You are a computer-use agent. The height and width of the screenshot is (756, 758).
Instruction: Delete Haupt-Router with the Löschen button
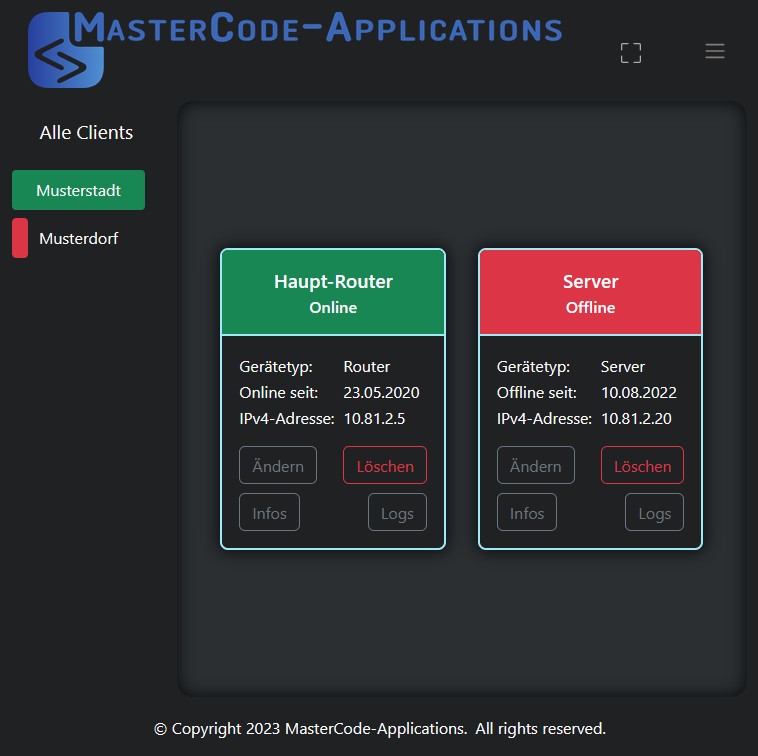coord(385,466)
